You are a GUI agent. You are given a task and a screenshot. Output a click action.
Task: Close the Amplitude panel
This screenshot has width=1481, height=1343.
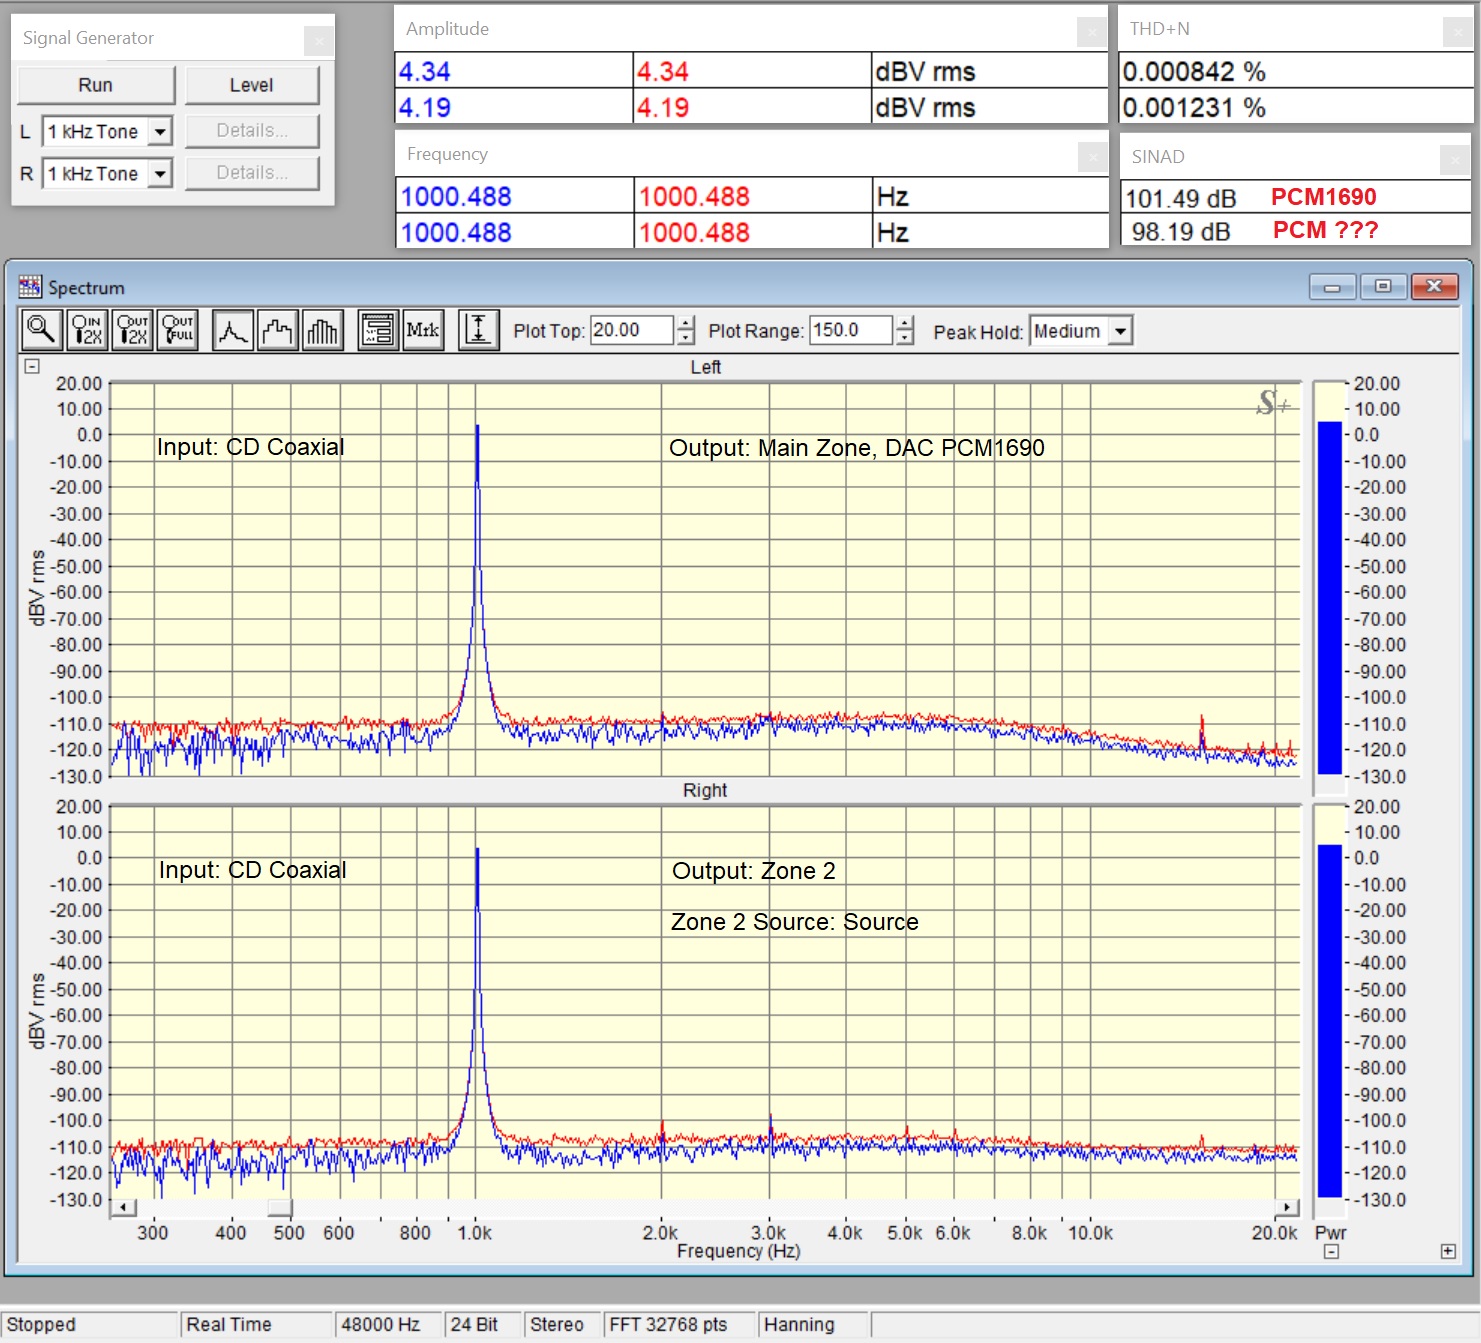coord(1092,32)
